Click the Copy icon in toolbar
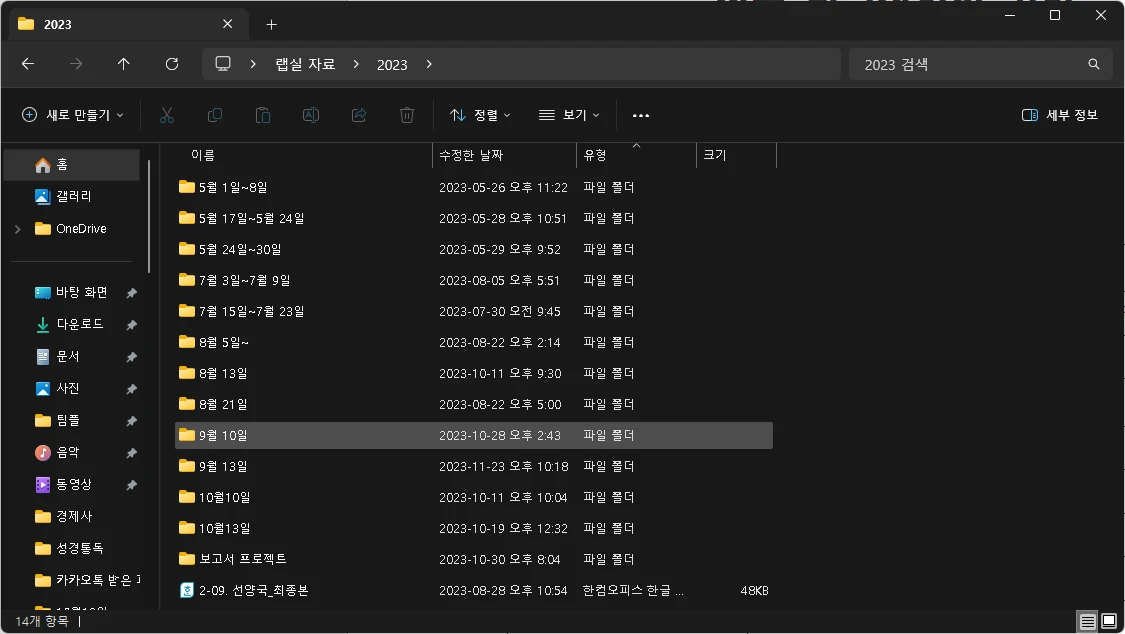 [214, 114]
